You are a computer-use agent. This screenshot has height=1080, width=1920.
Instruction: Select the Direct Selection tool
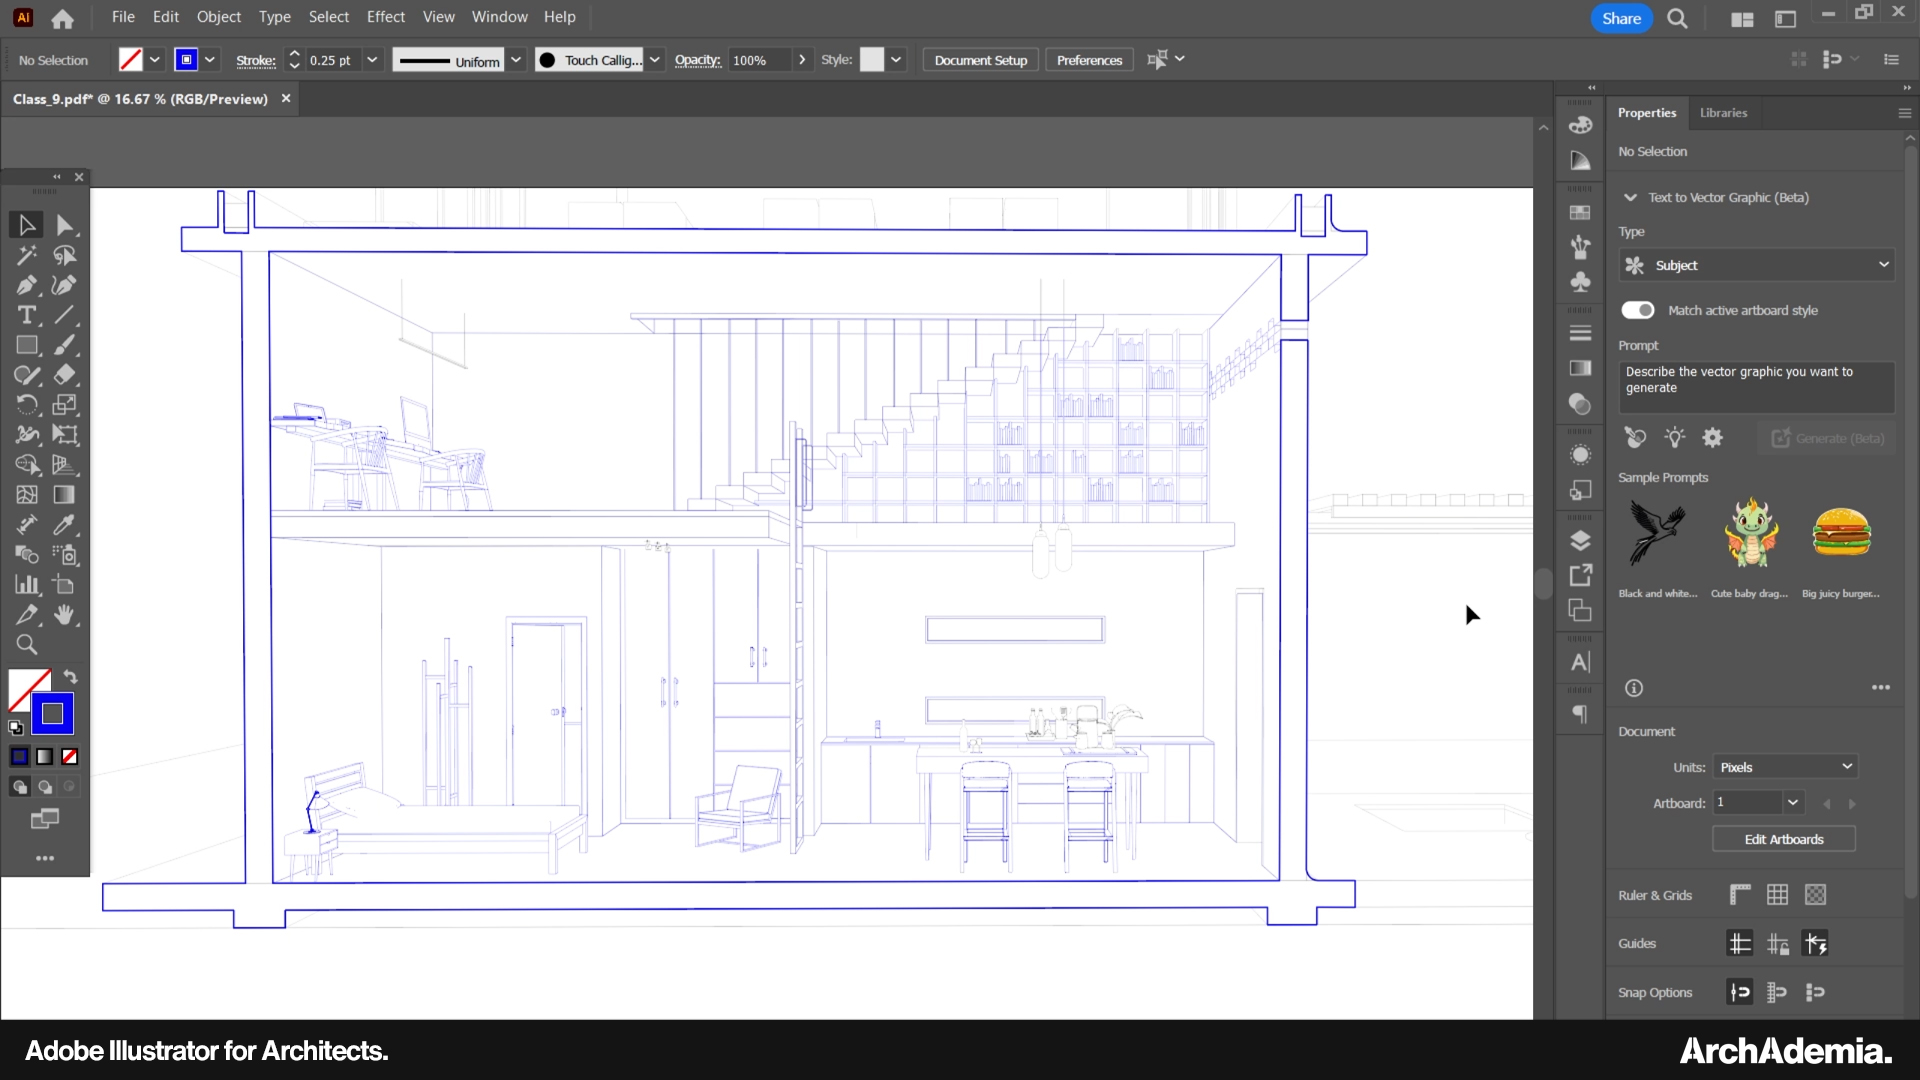click(64, 225)
